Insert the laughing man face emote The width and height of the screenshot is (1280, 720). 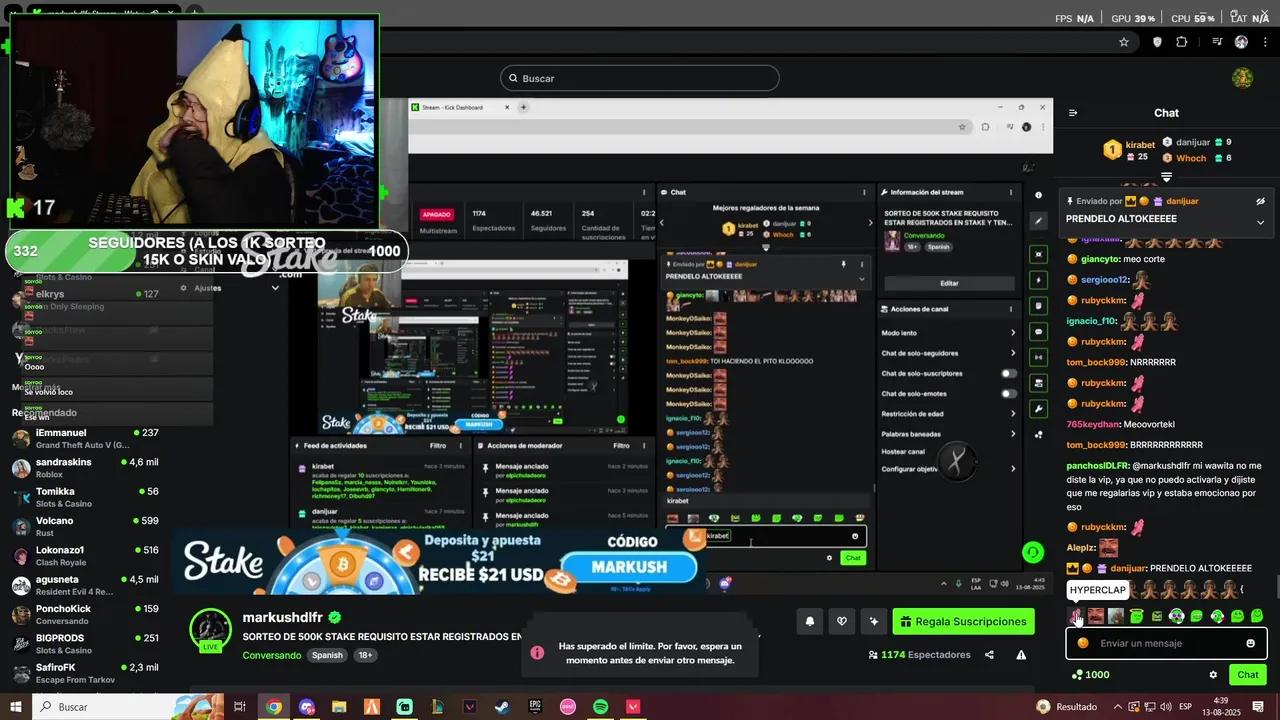pyautogui.click(x=1096, y=616)
